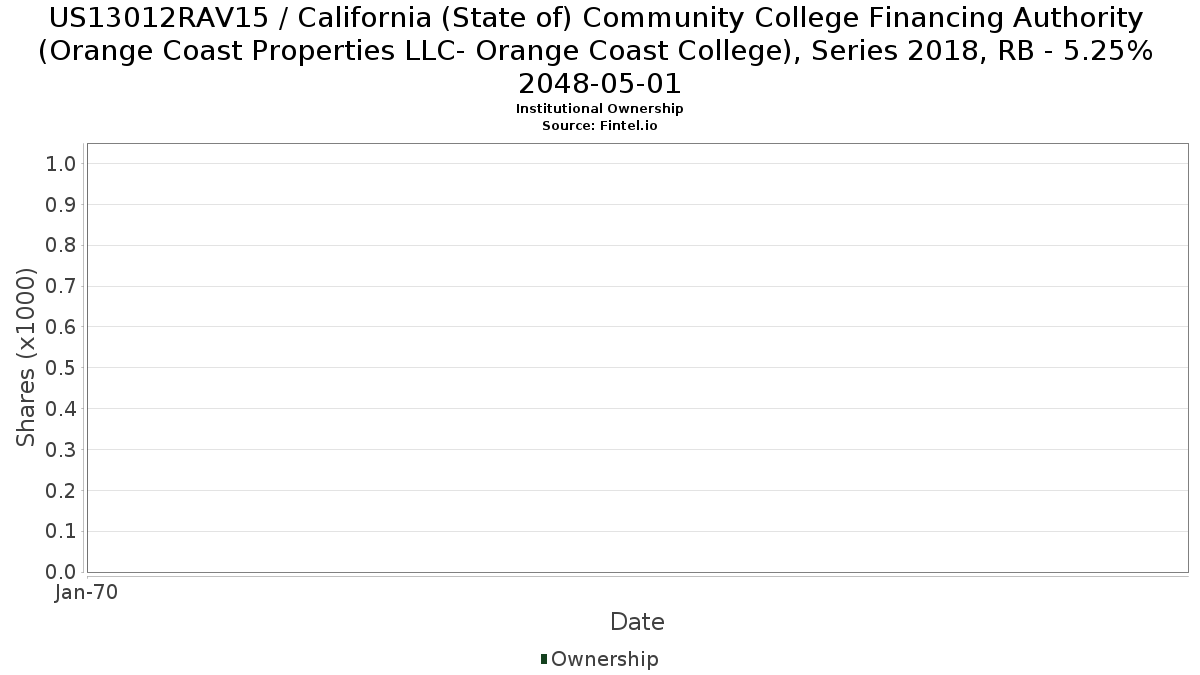Click the center of the empty plot area
The width and height of the screenshot is (1200, 675).
(x=637, y=357)
